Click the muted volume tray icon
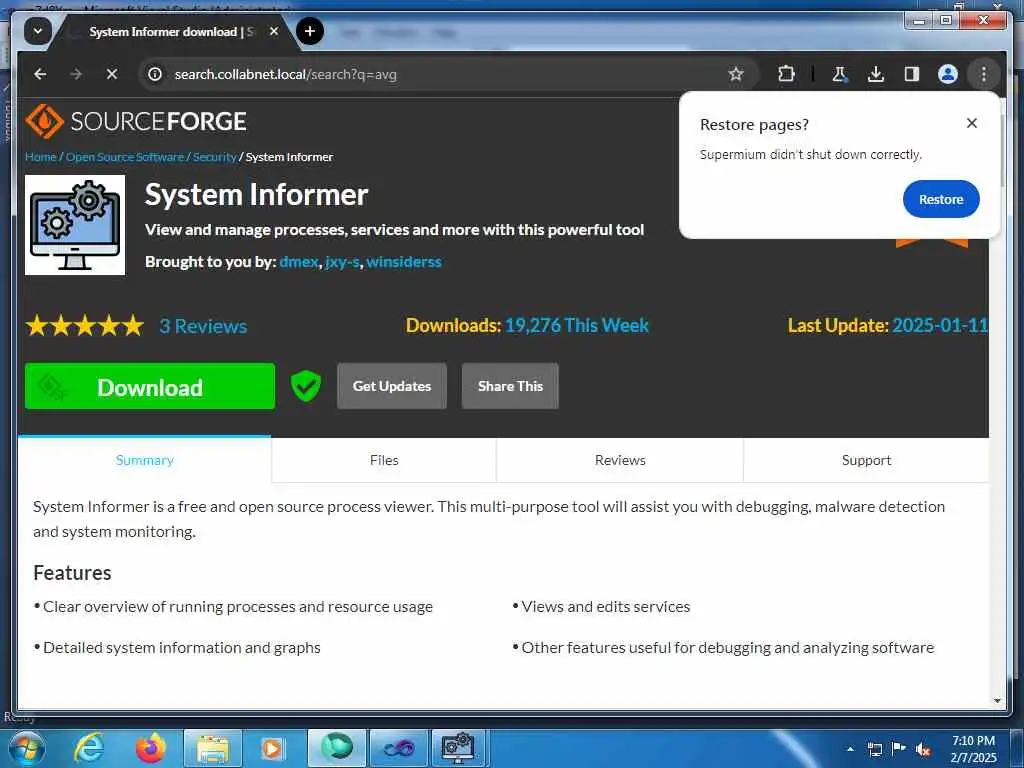 [x=923, y=749]
